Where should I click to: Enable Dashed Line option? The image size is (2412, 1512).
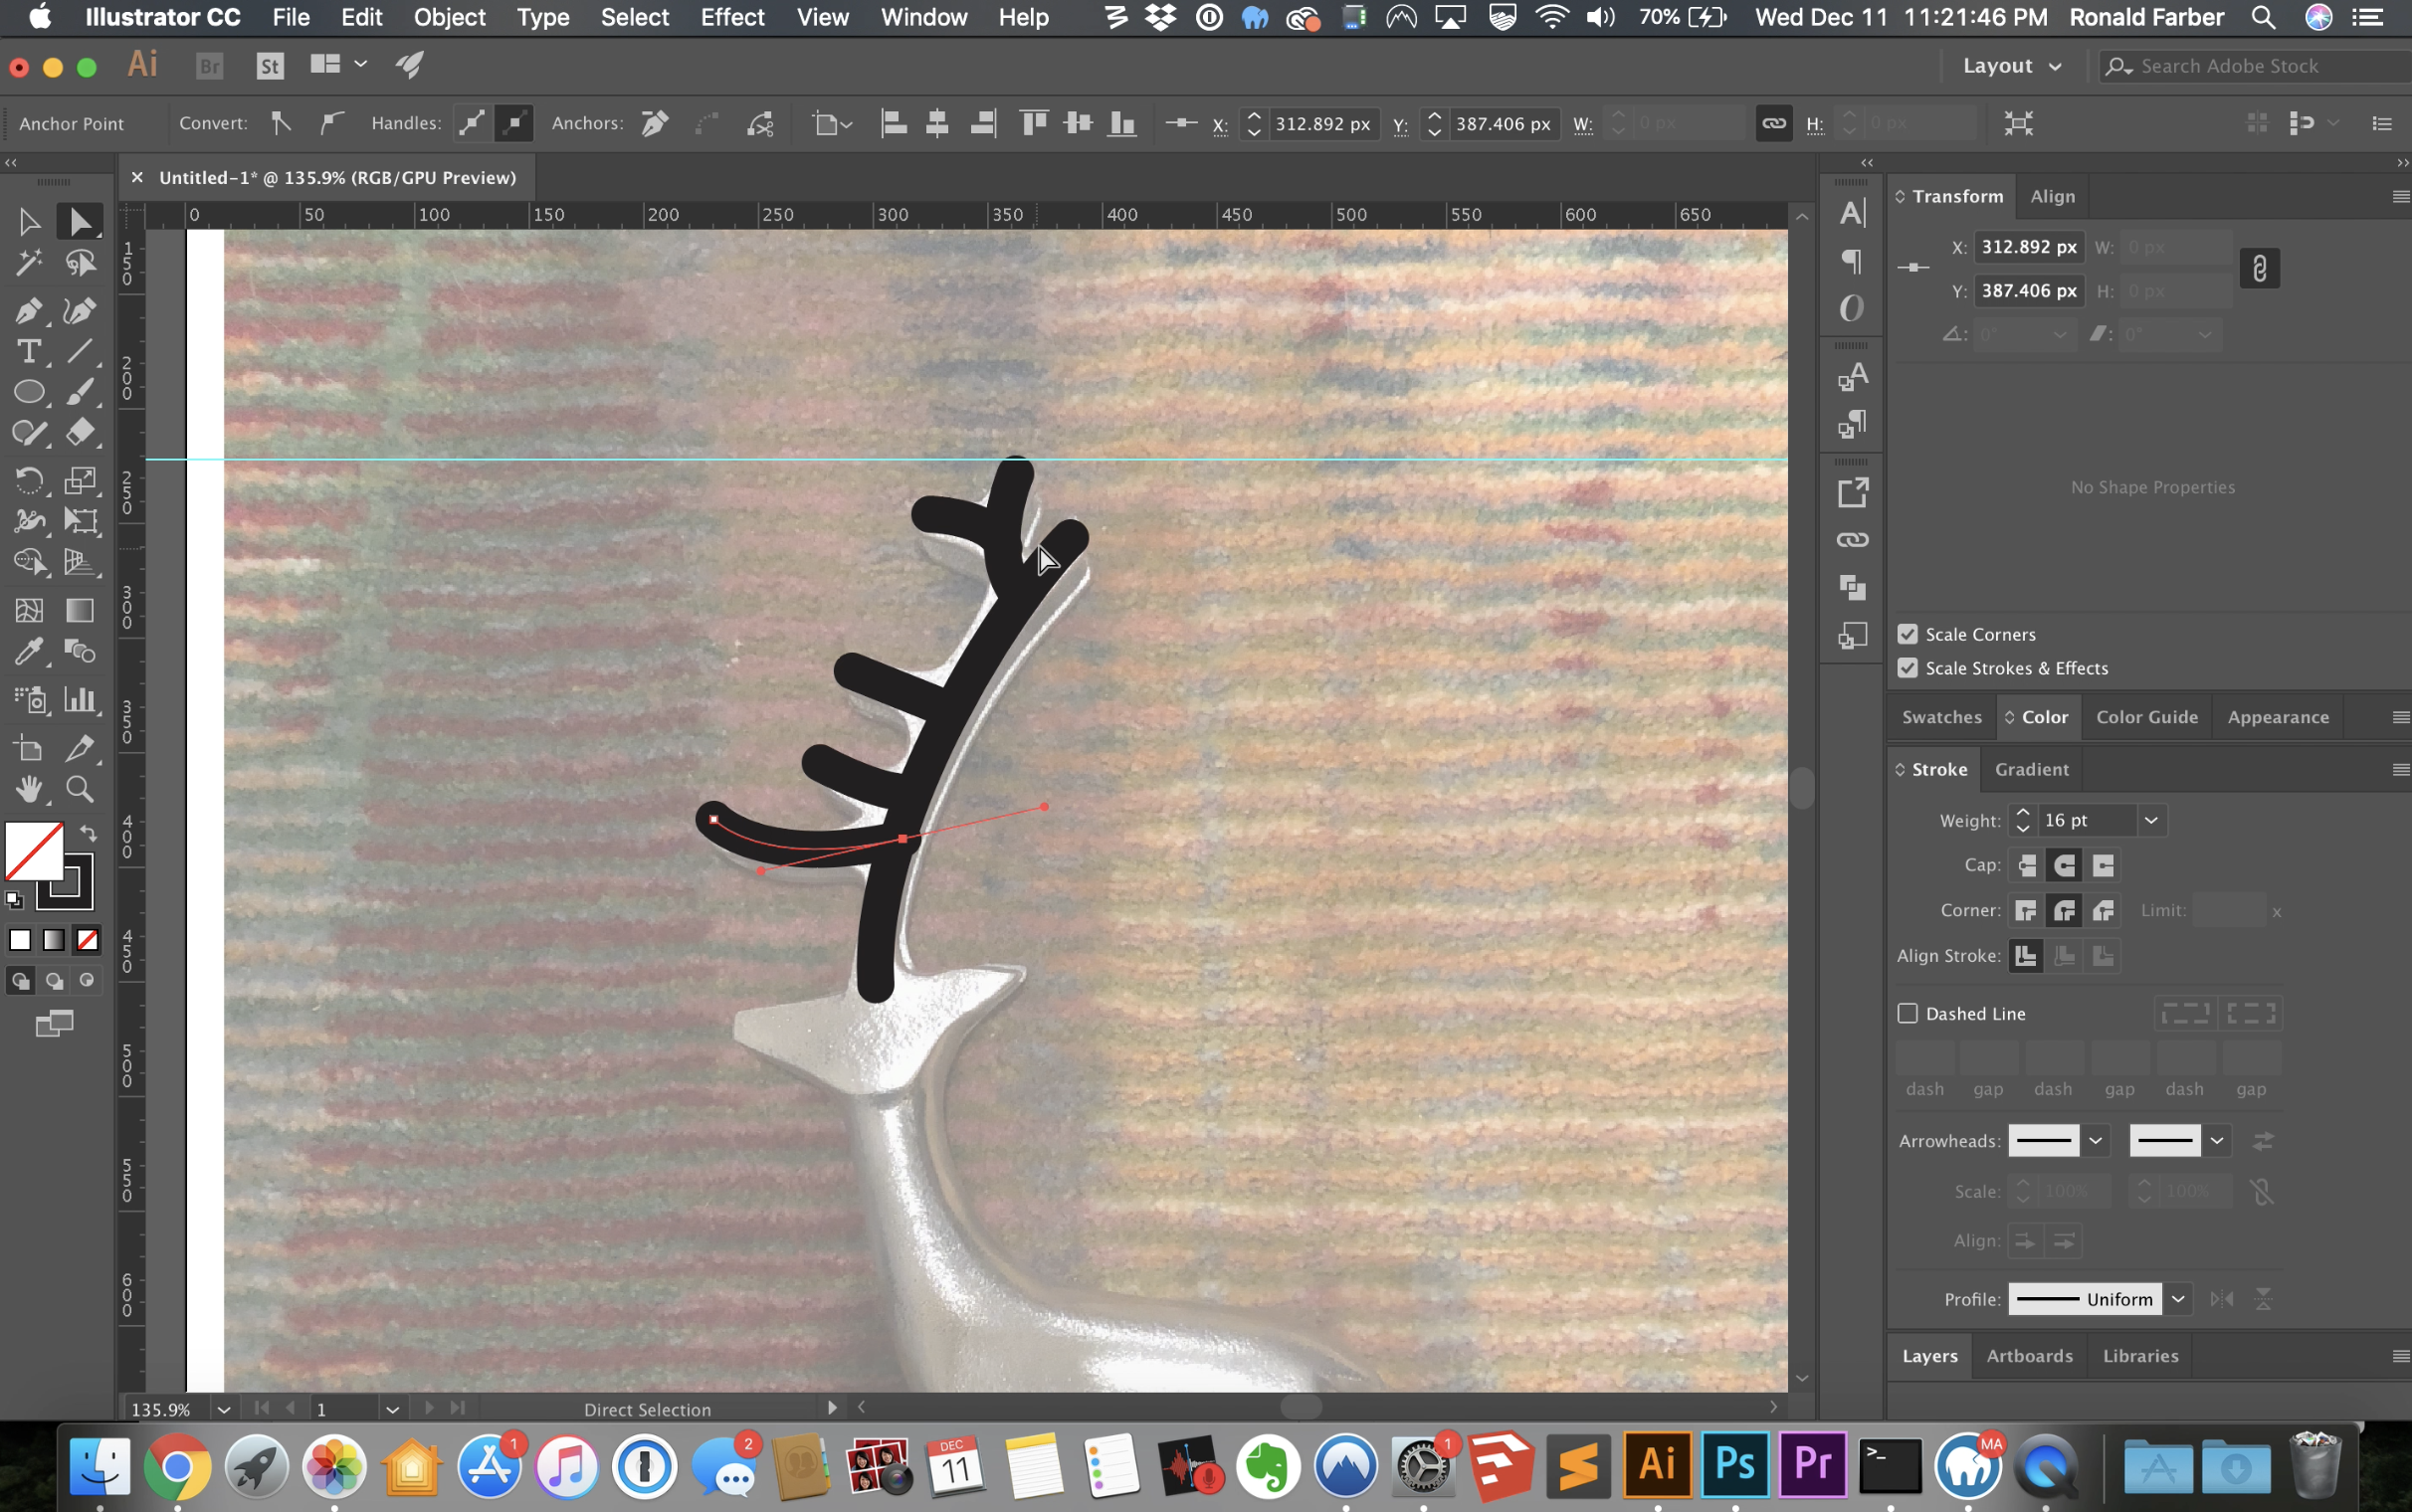(1909, 1012)
